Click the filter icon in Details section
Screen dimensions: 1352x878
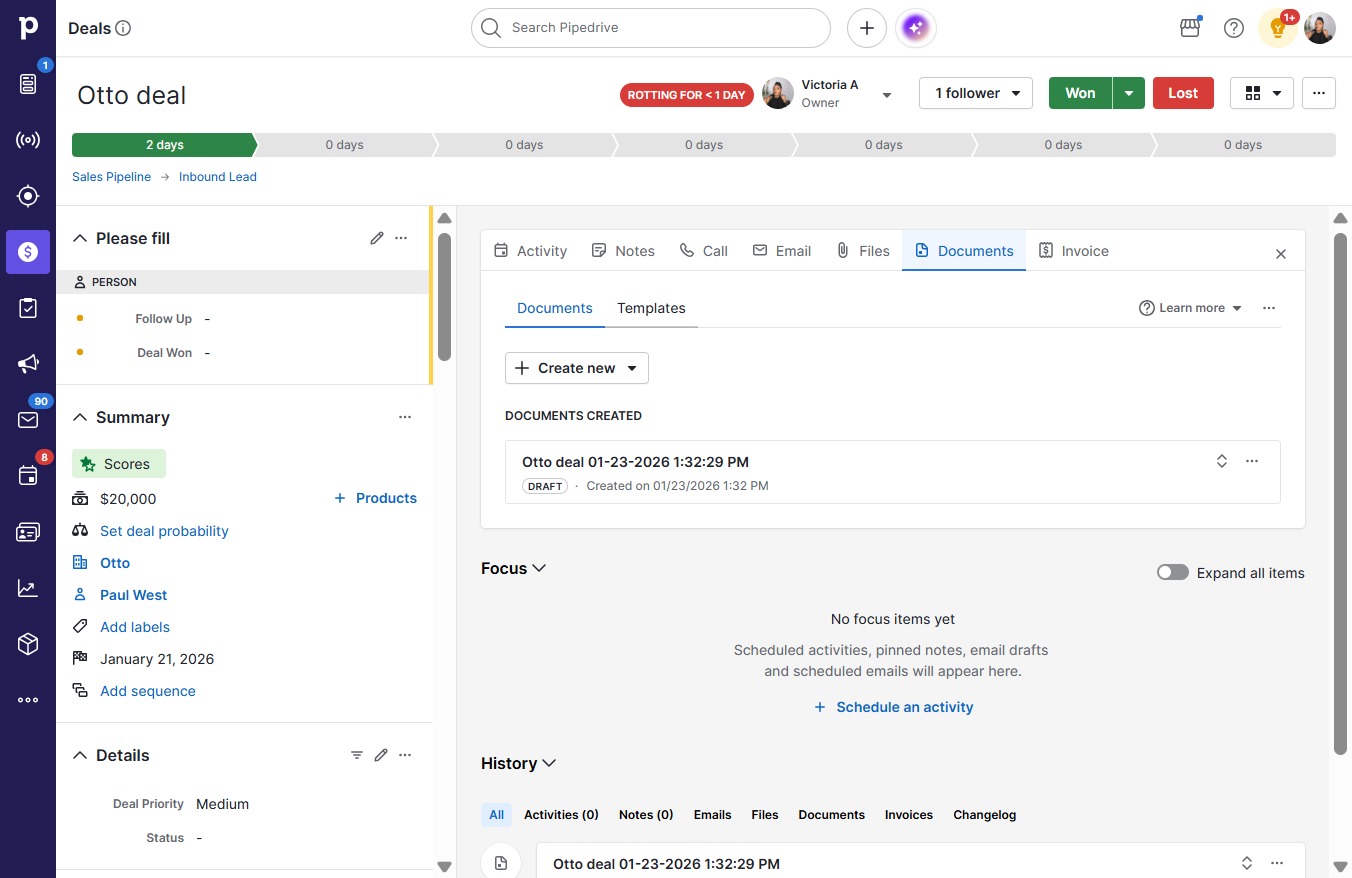(x=357, y=755)
